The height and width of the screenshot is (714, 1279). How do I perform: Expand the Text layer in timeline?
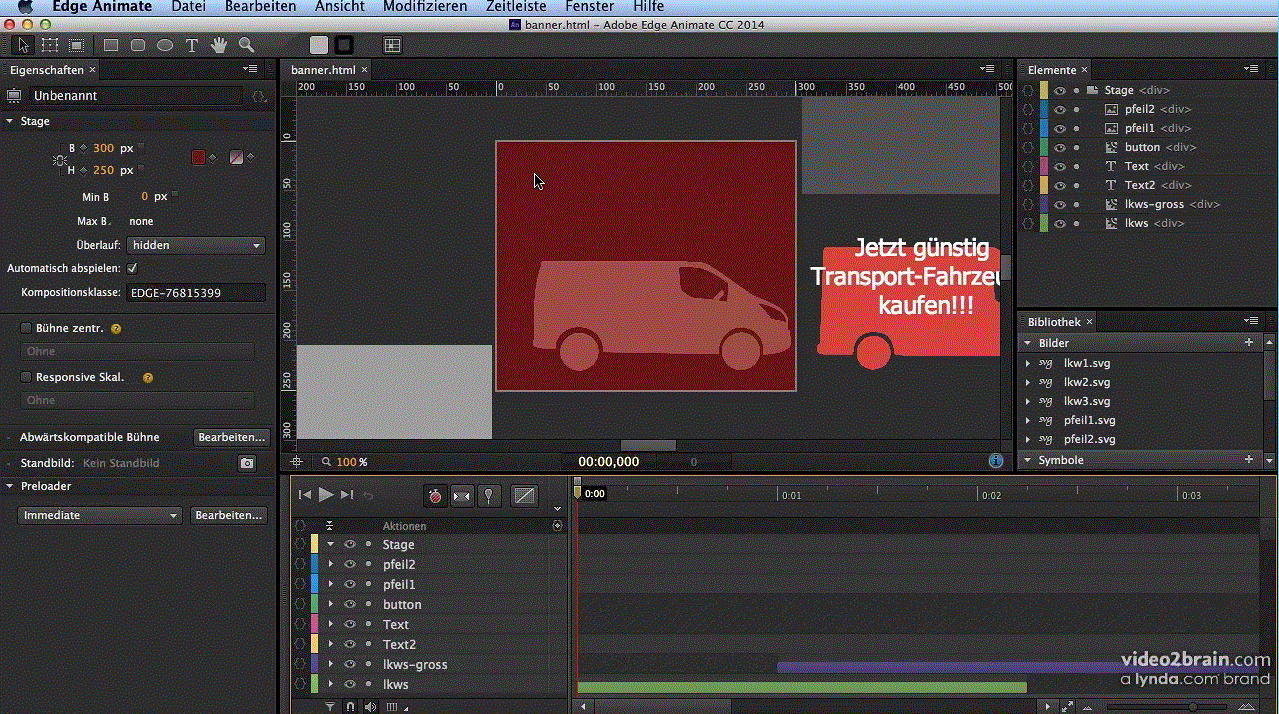click(330, 624)
